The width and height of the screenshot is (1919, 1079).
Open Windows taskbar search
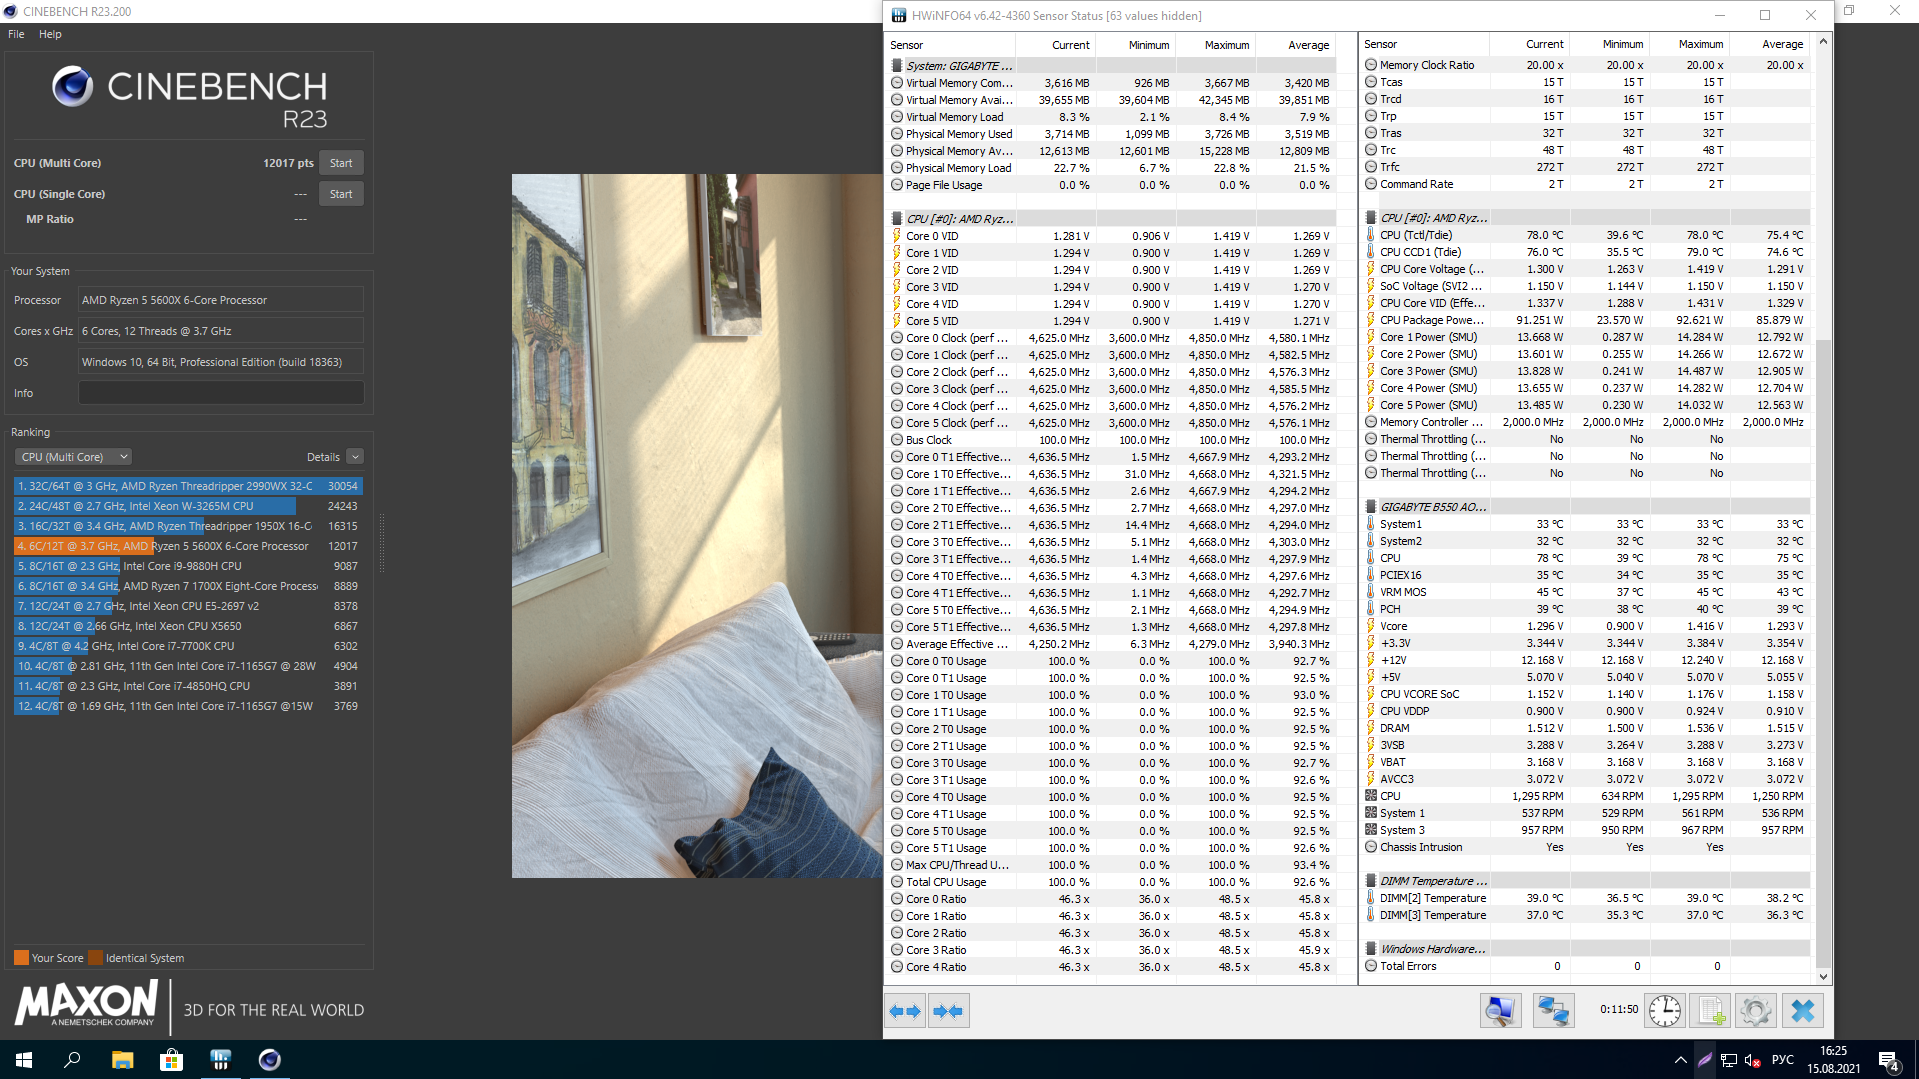(72, 1060)
